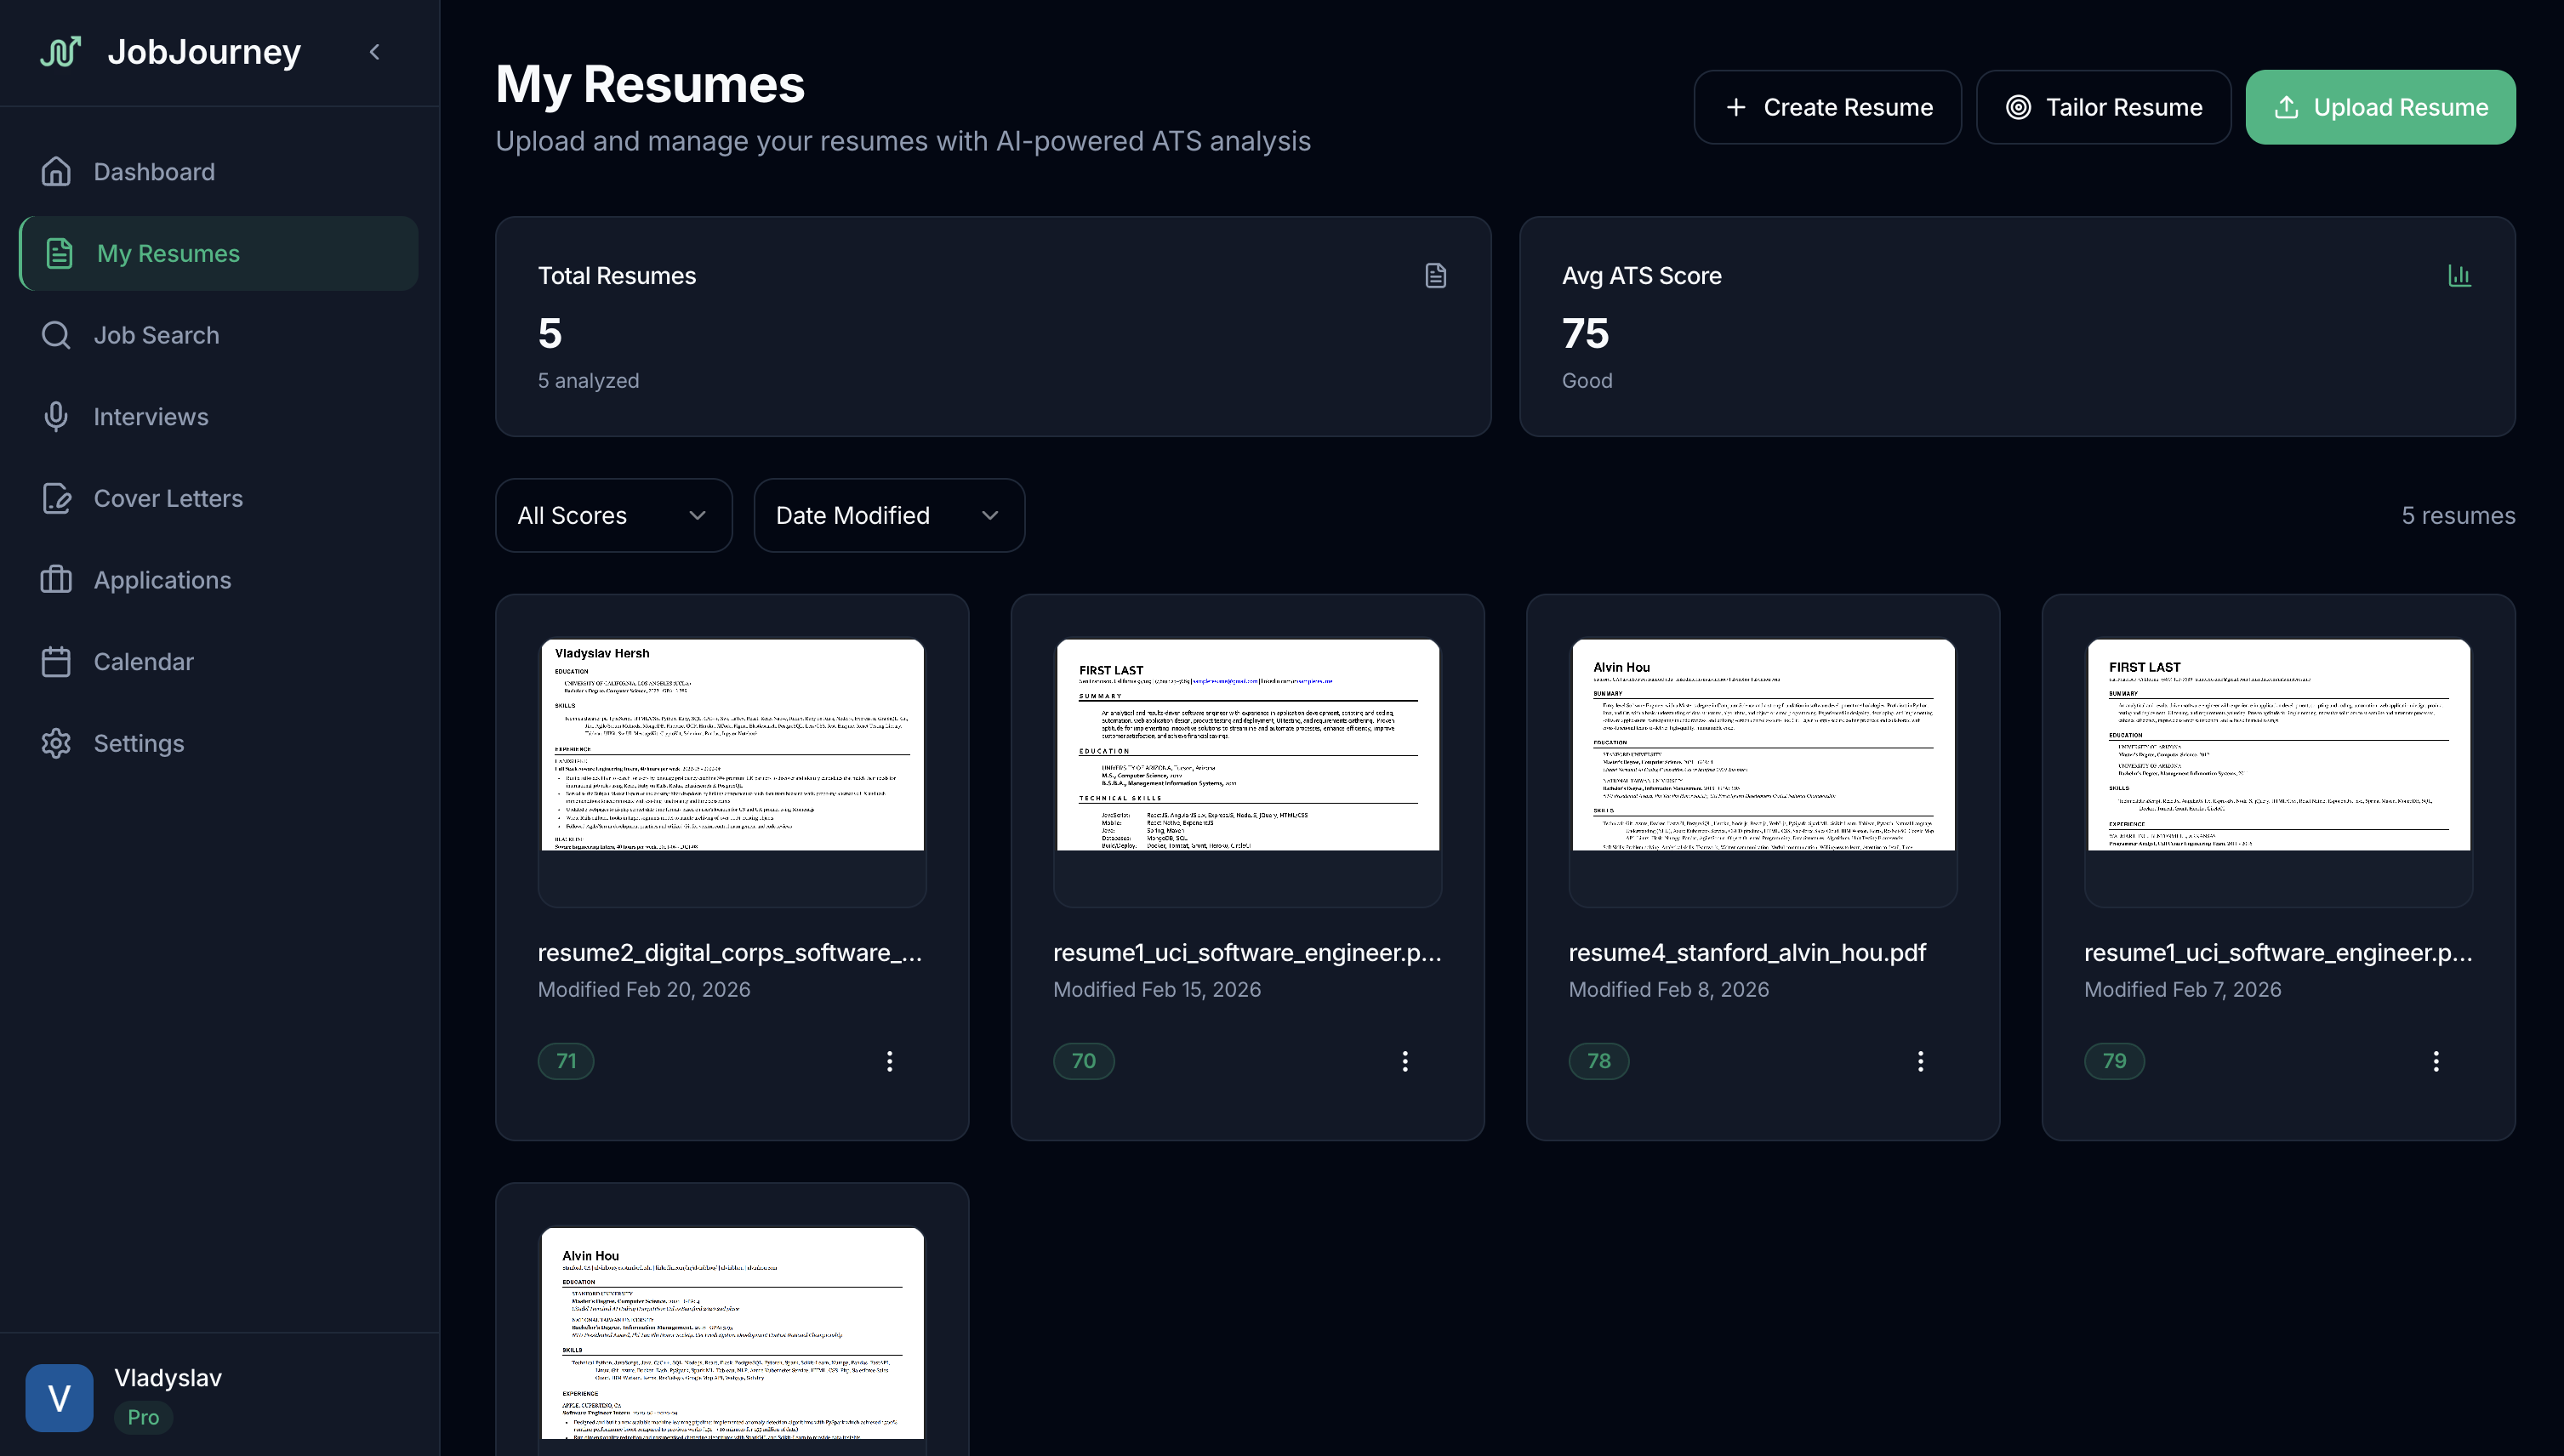
Task: Click the Vladyslav user avatar
Action: (x=59, y=1397)
